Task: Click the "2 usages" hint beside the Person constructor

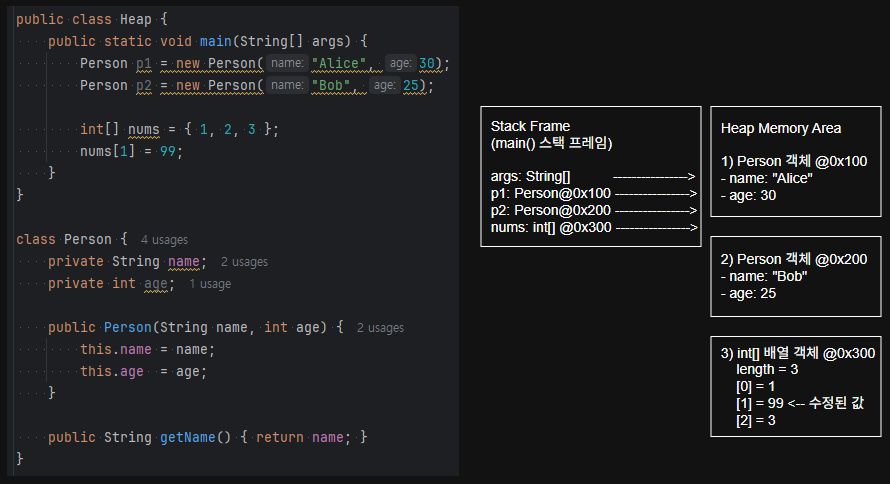Action: [380, 328]
